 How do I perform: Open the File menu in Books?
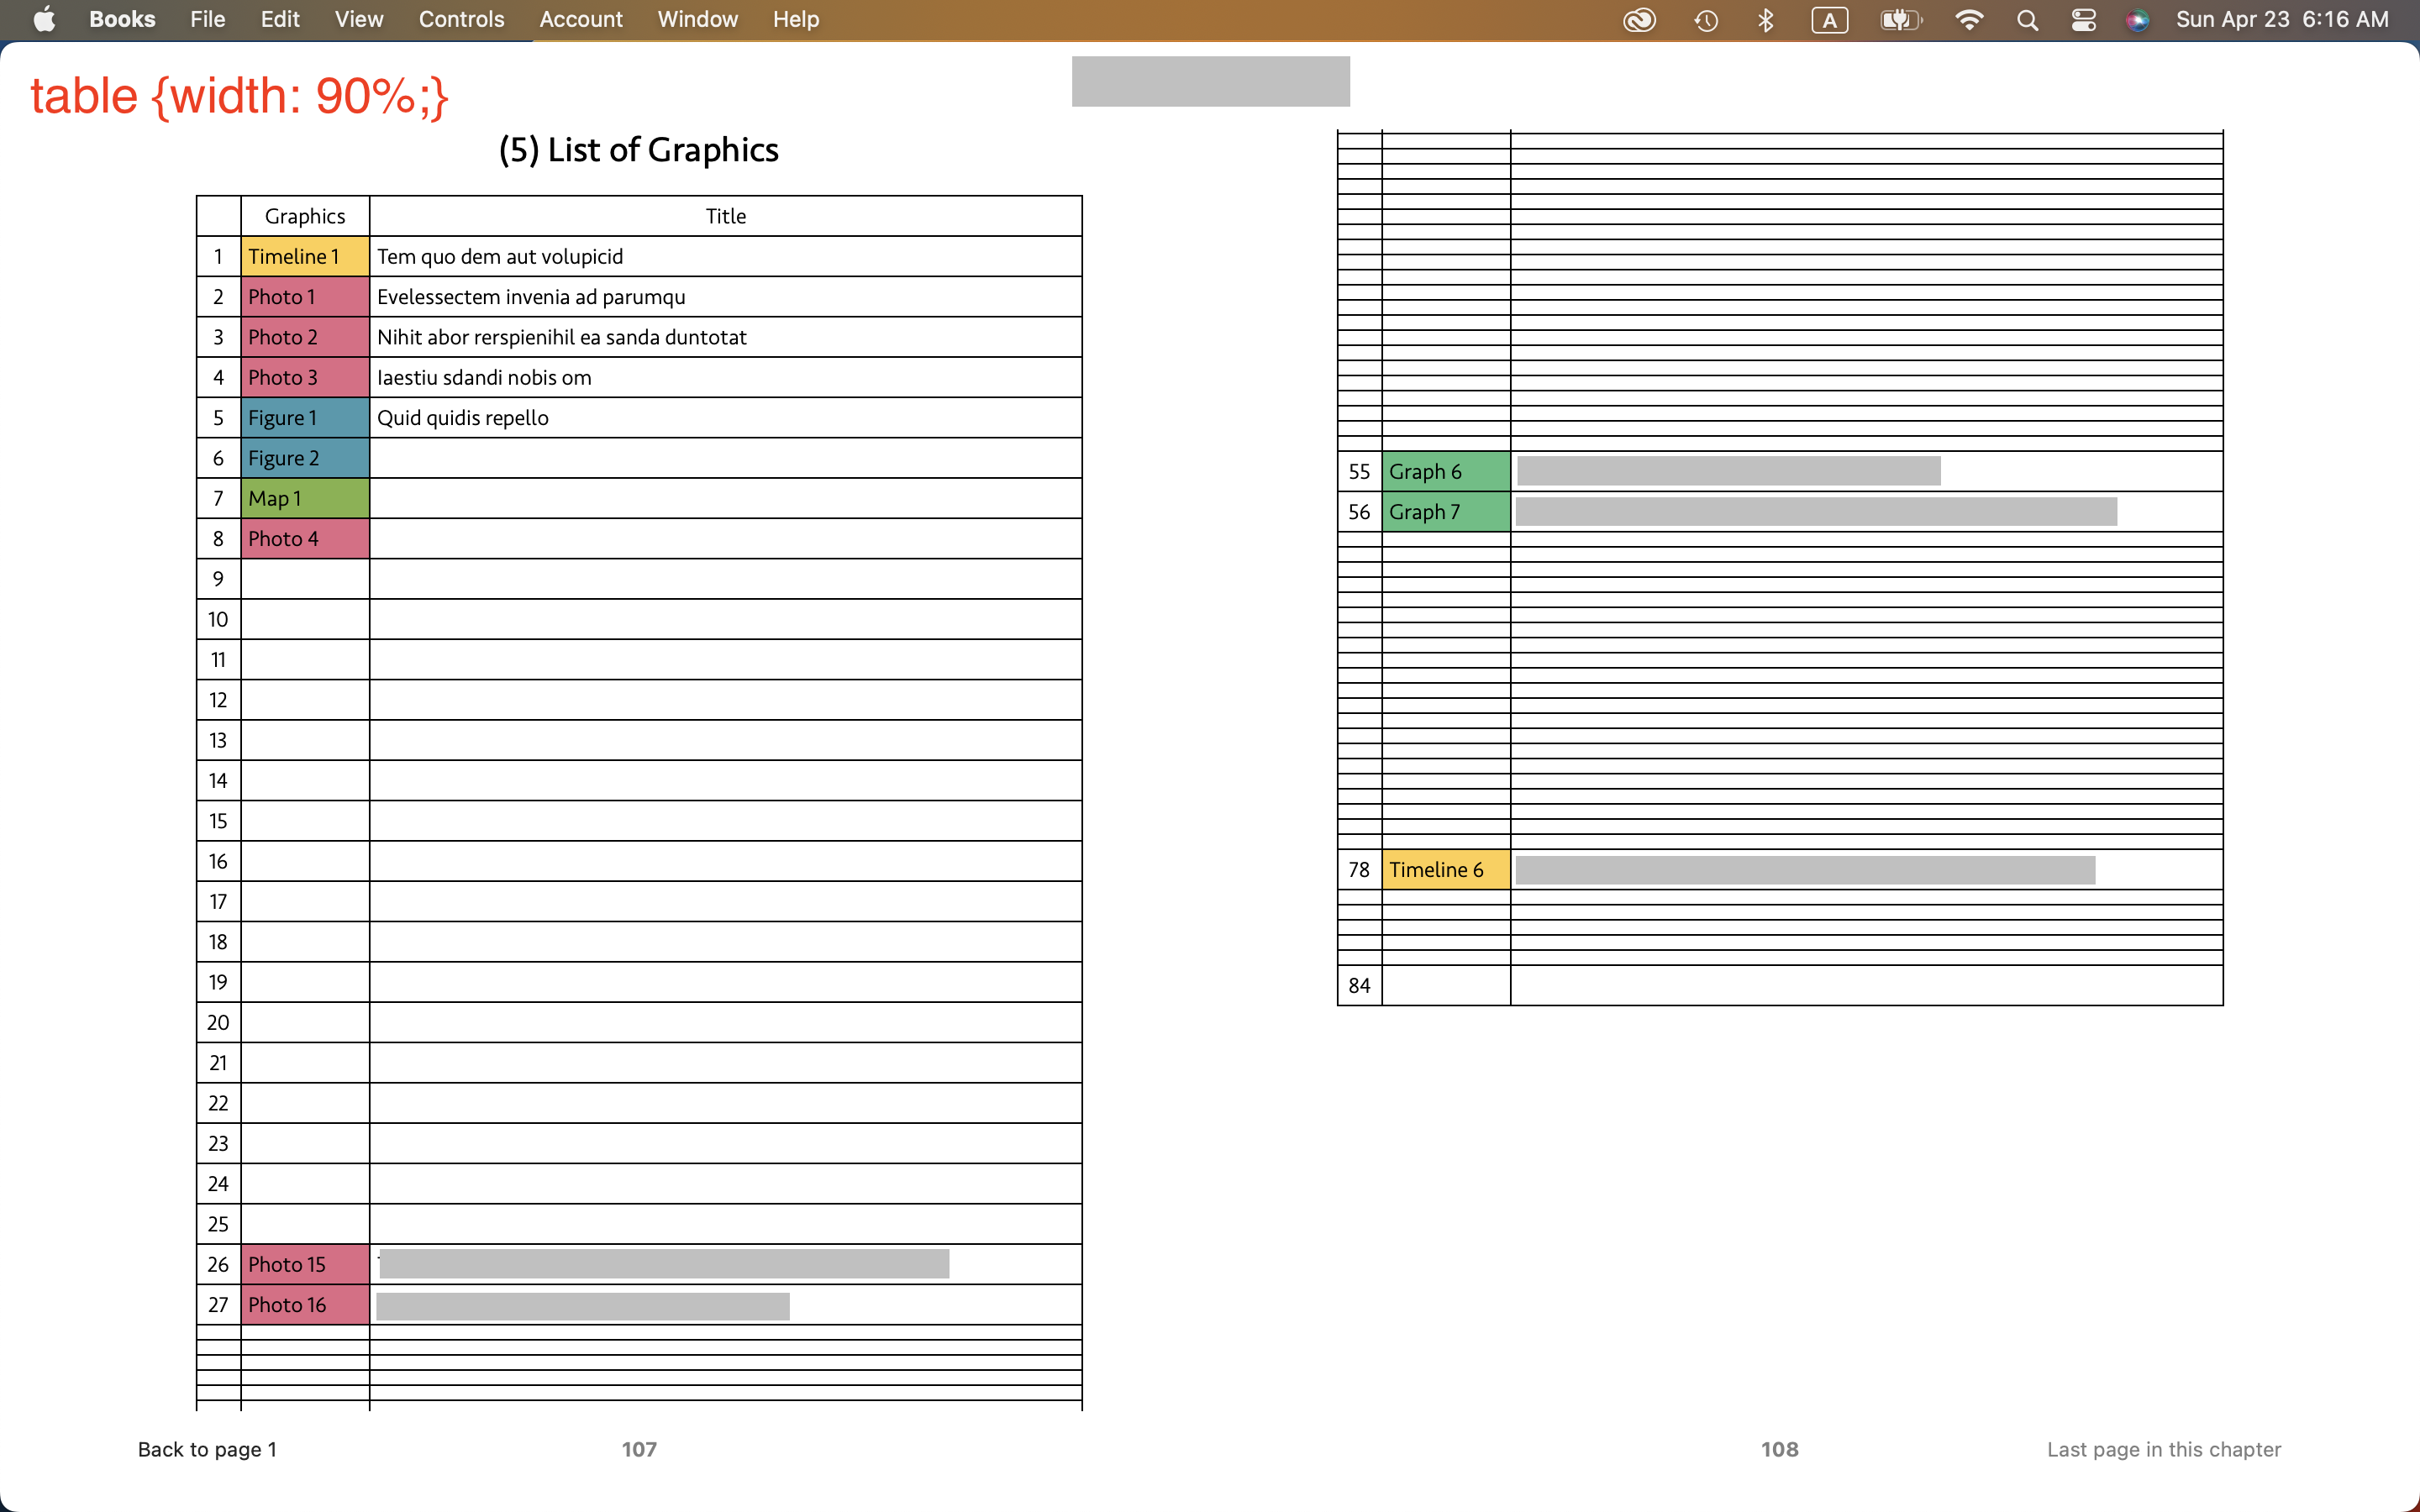[207, 19]
